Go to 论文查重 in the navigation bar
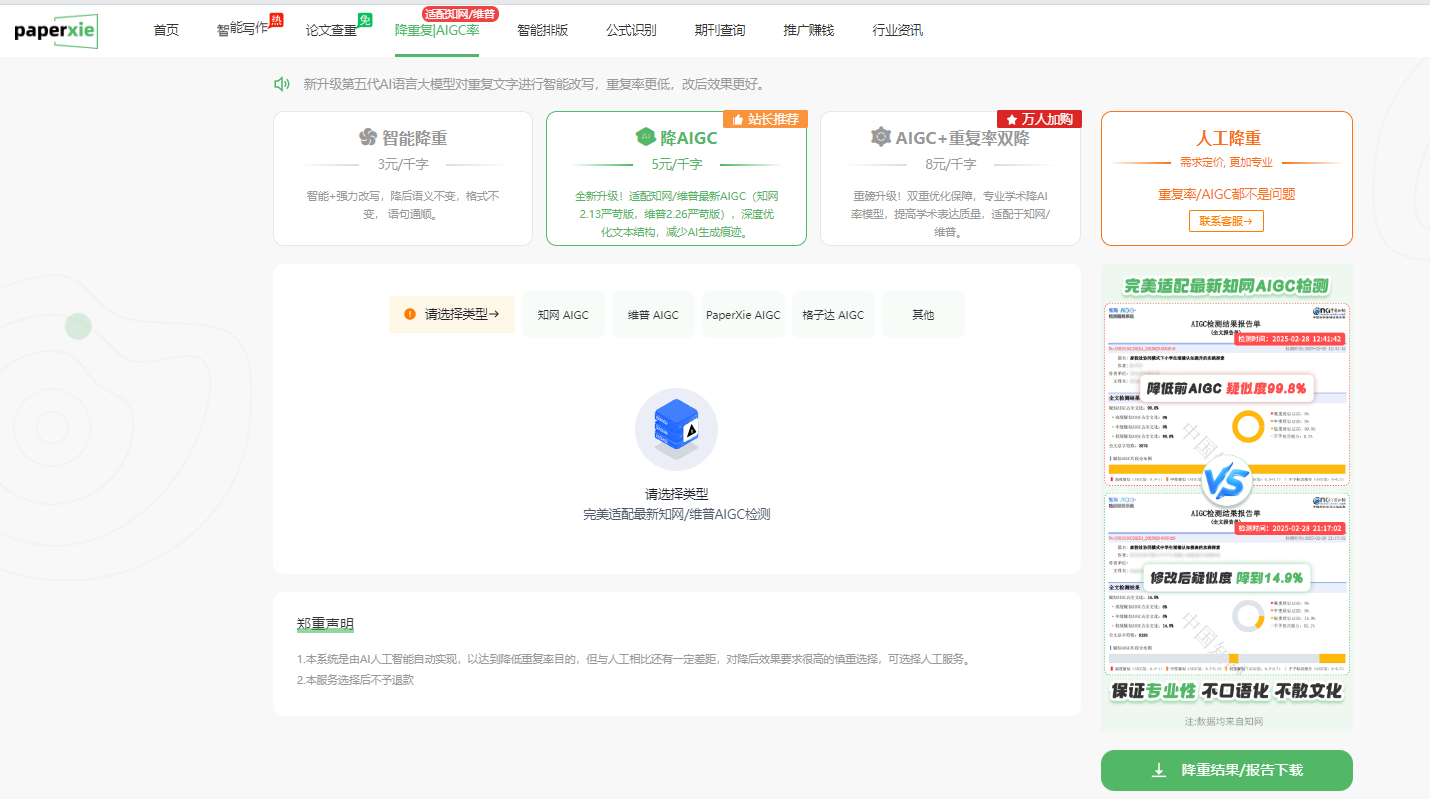Screen dimensions: 1430x799 tap(331, 30)
